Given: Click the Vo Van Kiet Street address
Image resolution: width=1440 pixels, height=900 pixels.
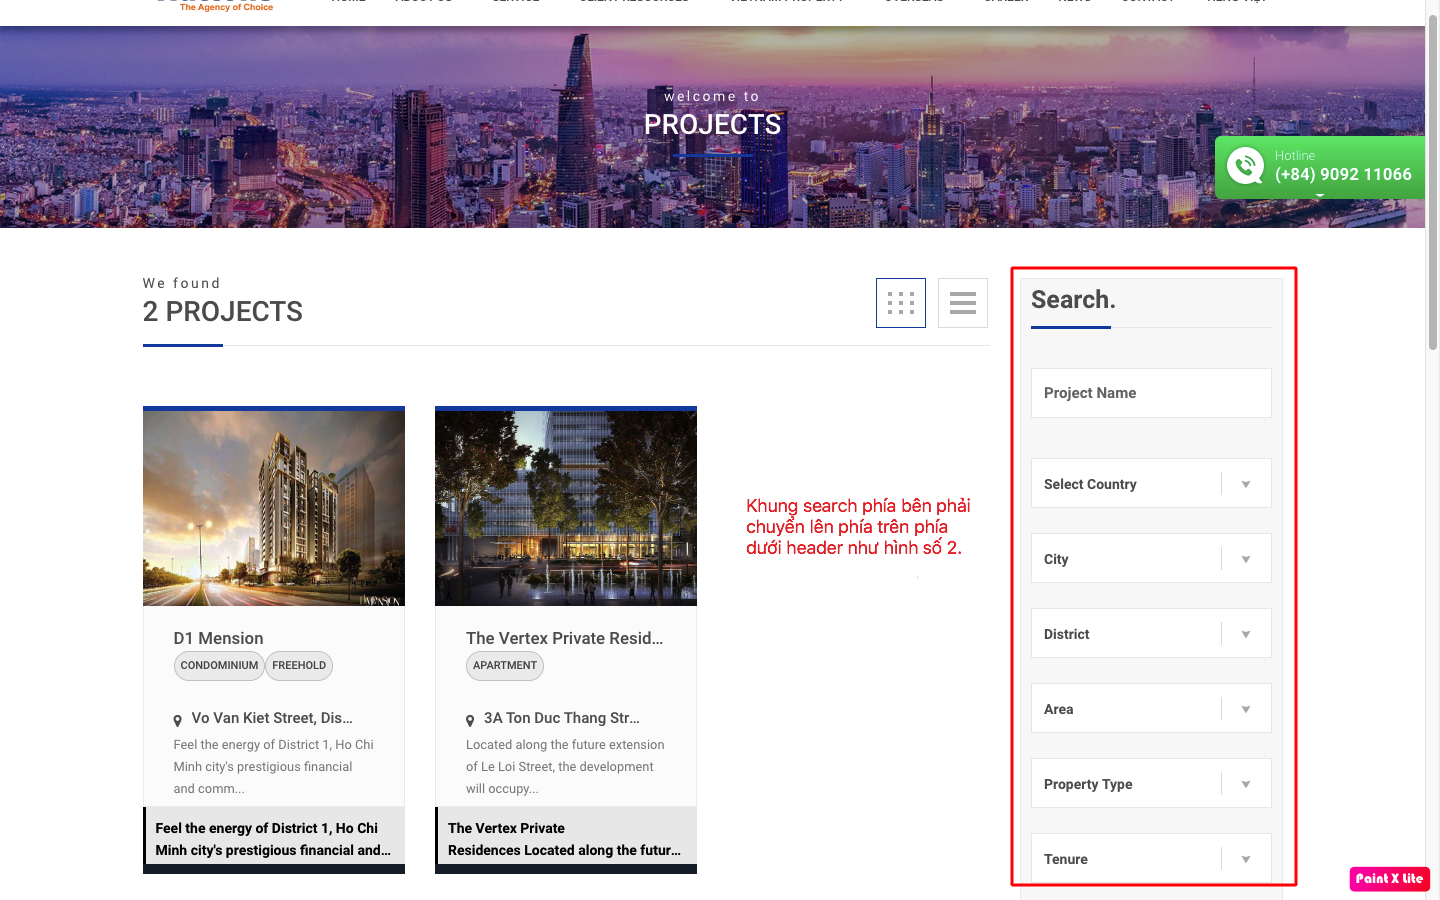Looking at the screenshot, I should pyautogui.click(x=272, y=718).
